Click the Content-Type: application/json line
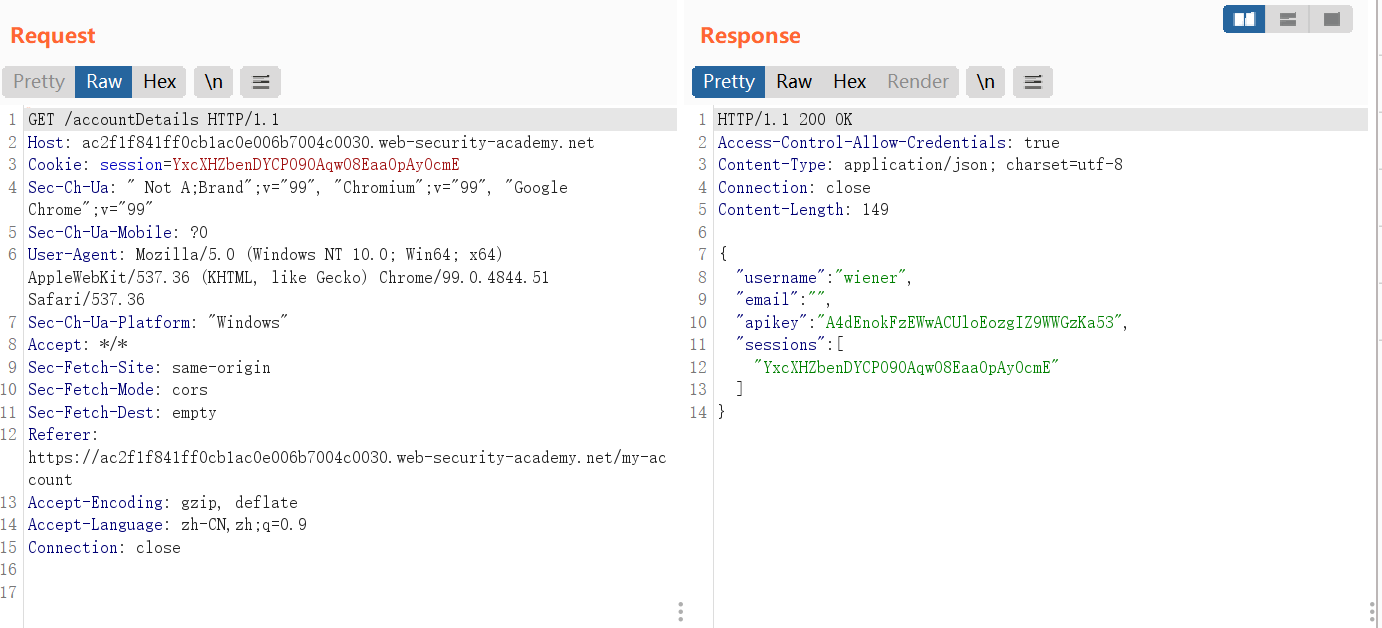1382x628 pixels. coord(920,165)
